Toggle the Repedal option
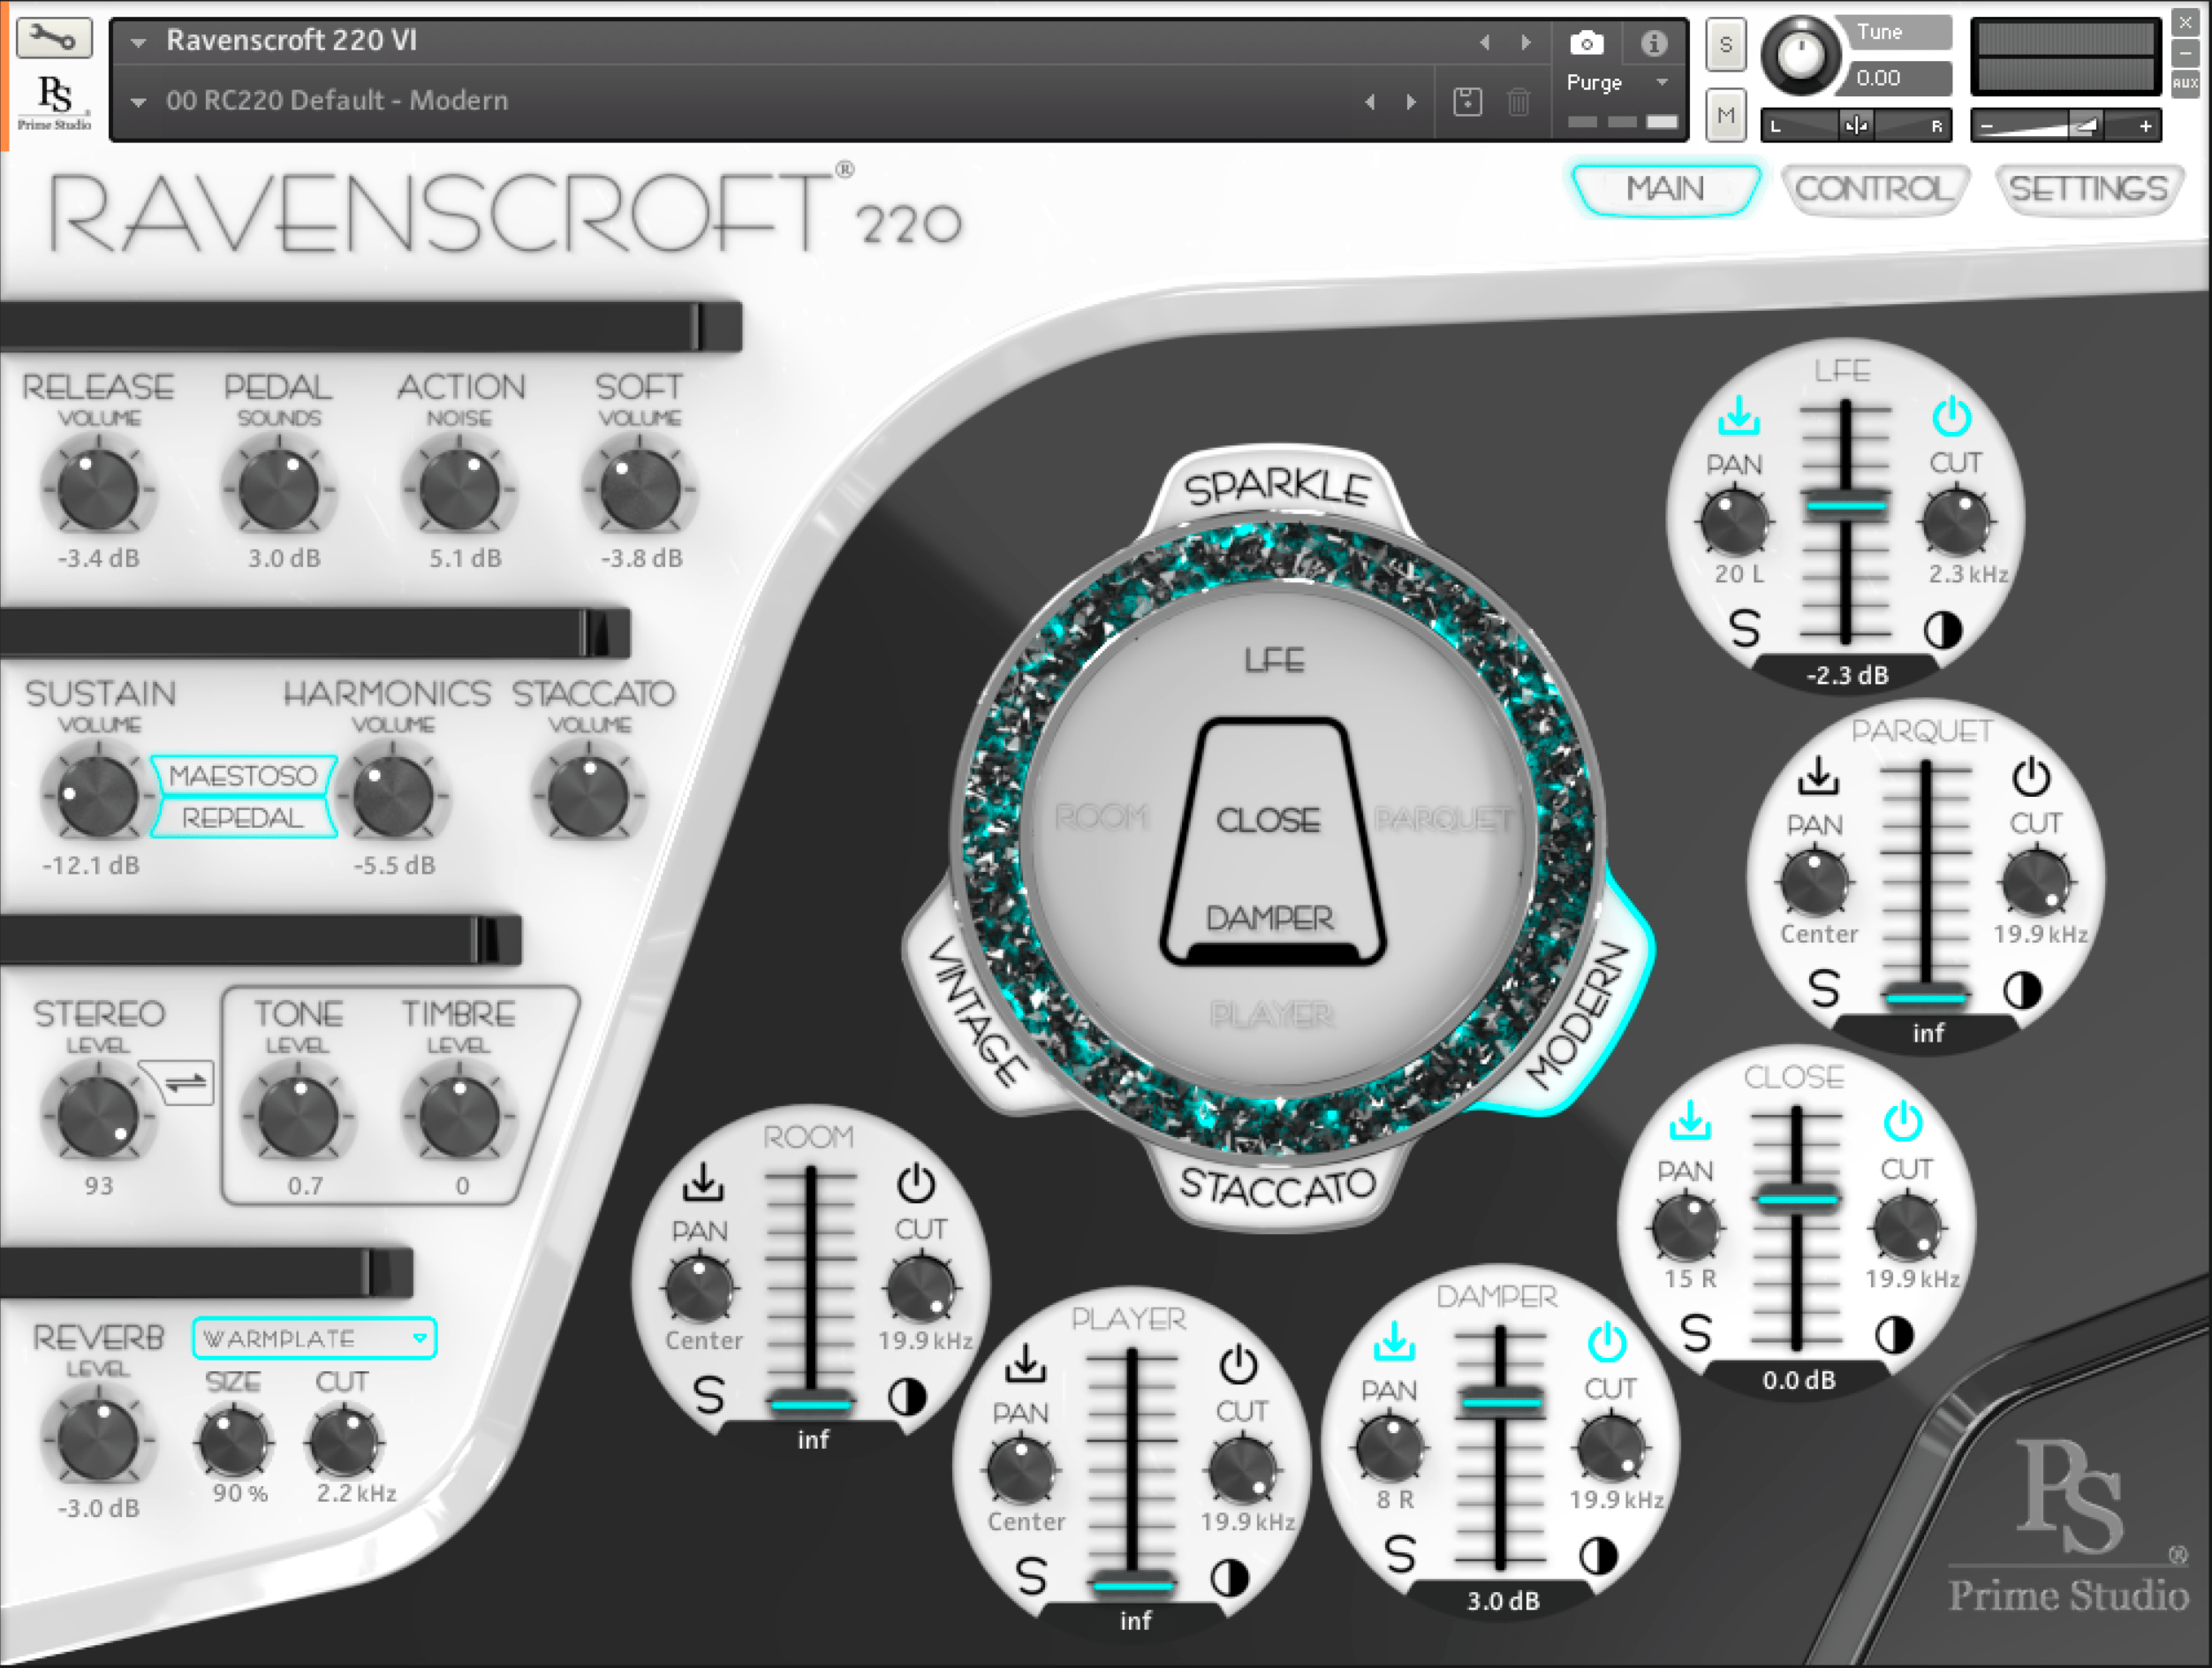The height and width of the screenshot is (1668, 2212). (242, 818)
